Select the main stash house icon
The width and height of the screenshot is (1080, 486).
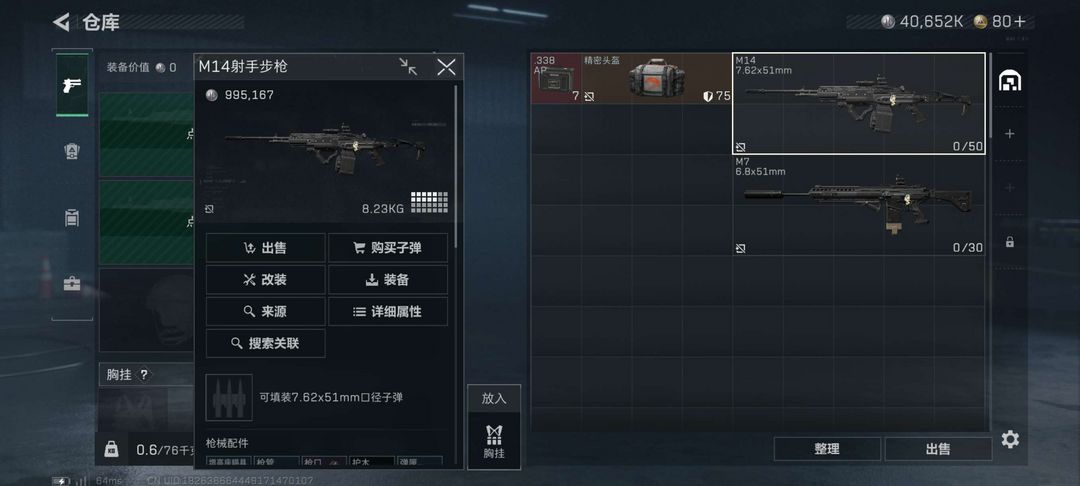[x=1010, y=81]
